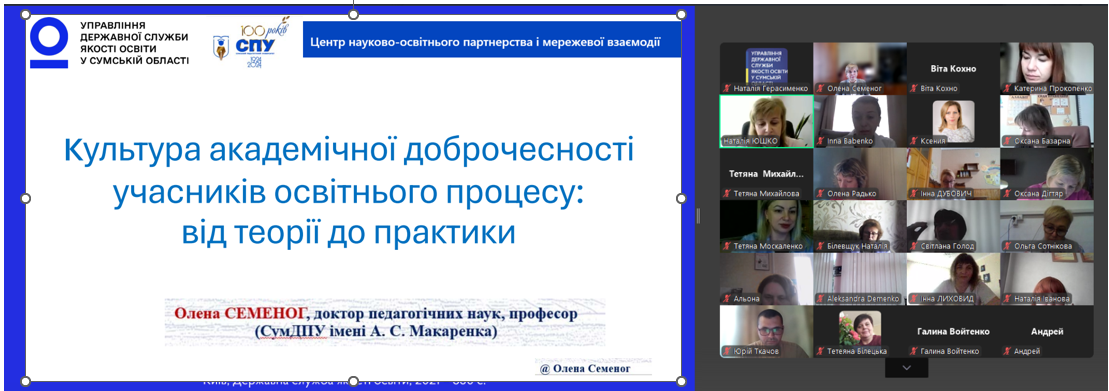Viewport: 1109px width, 391px height.
Task: Click the muted mic icon next to Юрій Ткачов
Action: (726, 351)
